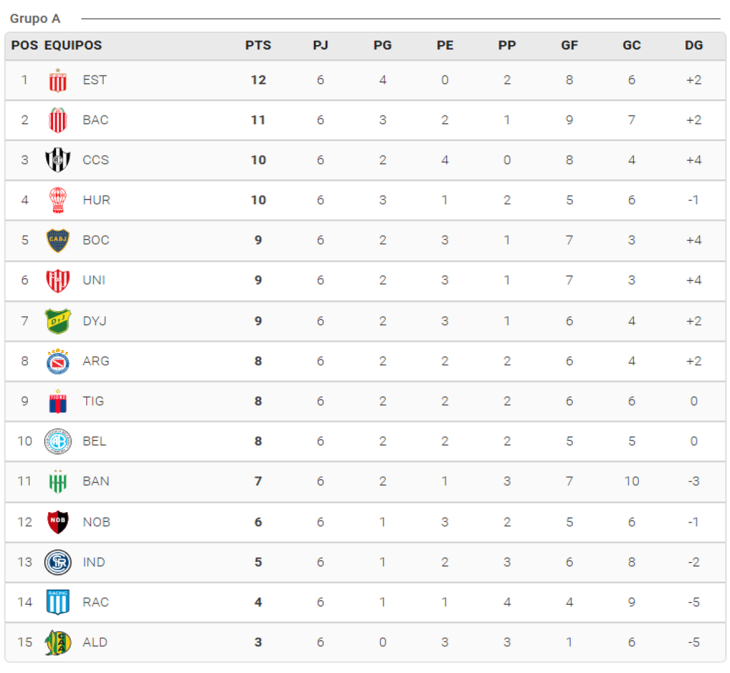This screenshot has width=730, height=673.
Task: Click the DG column header
Action: (694, 46)
